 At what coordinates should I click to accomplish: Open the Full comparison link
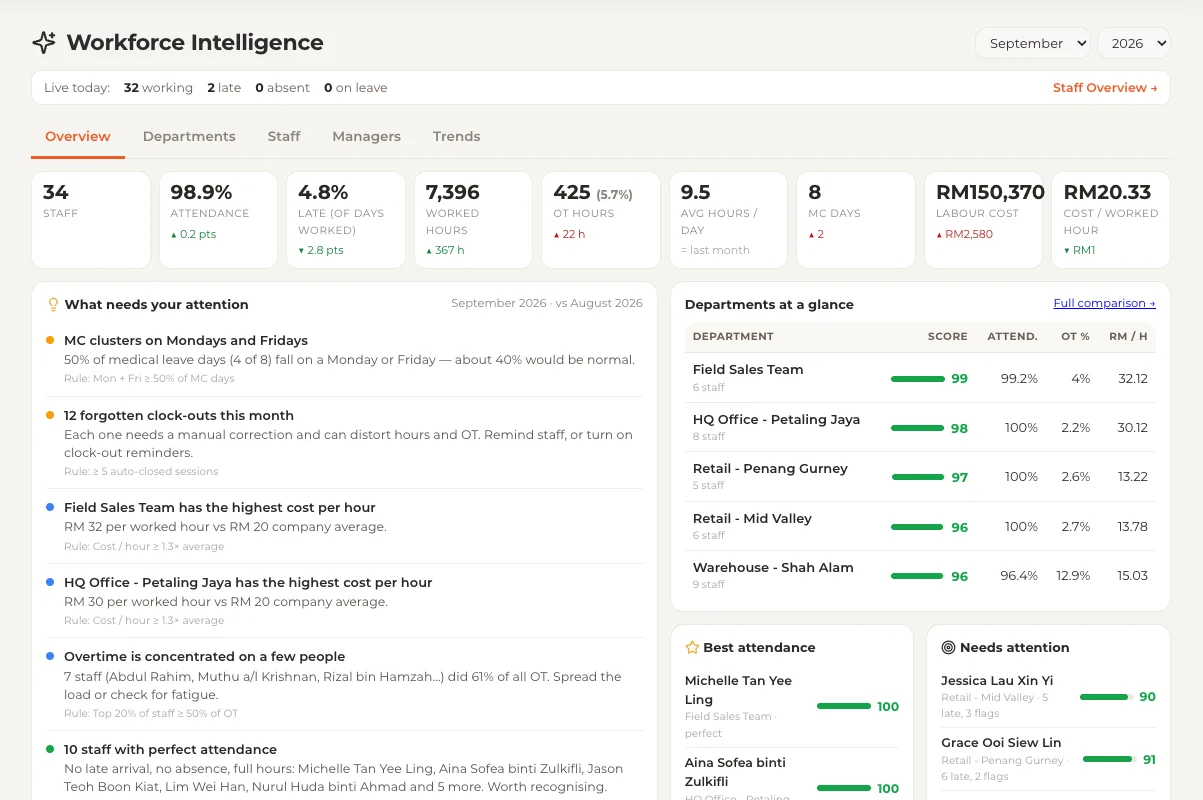(1104, 303)
